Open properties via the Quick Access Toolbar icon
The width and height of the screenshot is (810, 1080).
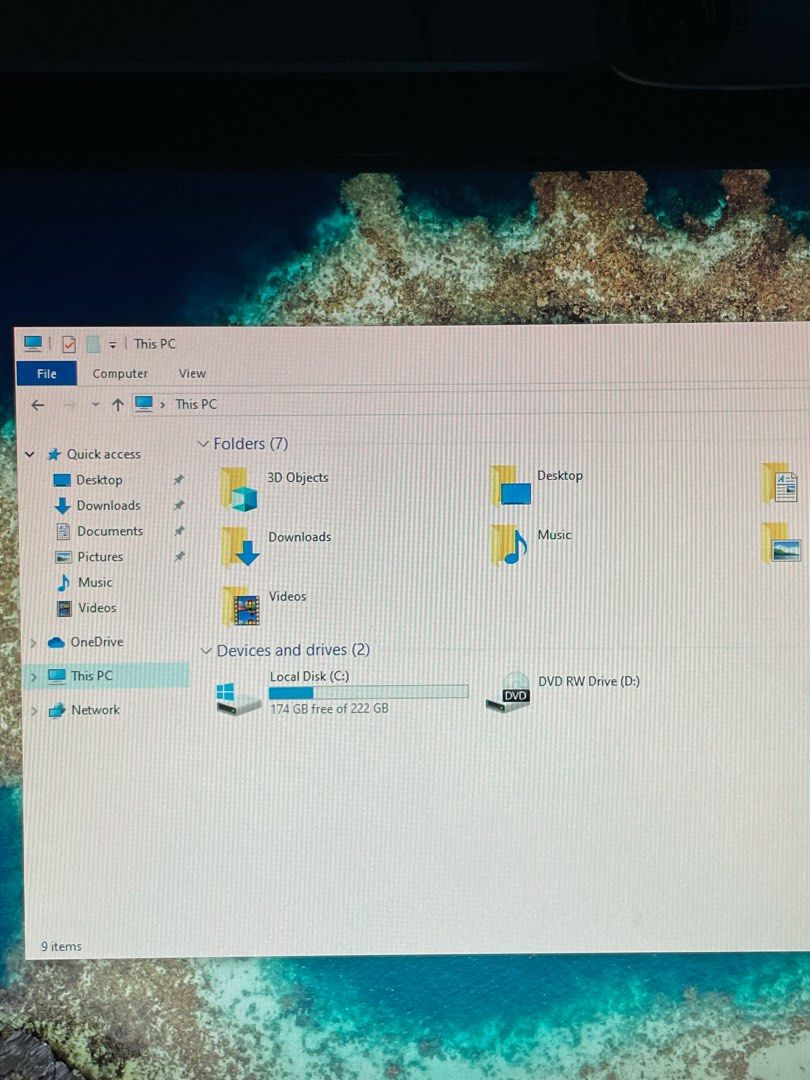(x=68, y=344)
